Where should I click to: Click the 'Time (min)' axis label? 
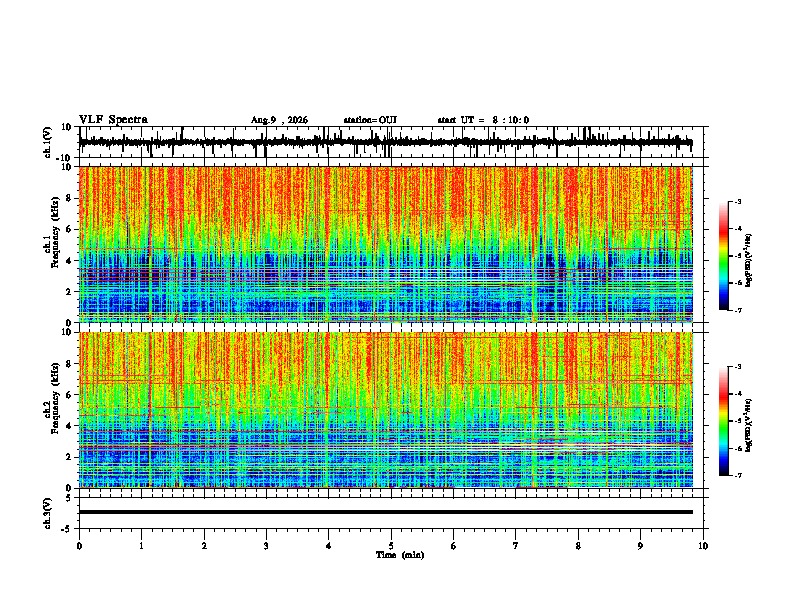[x=400, y=555]
